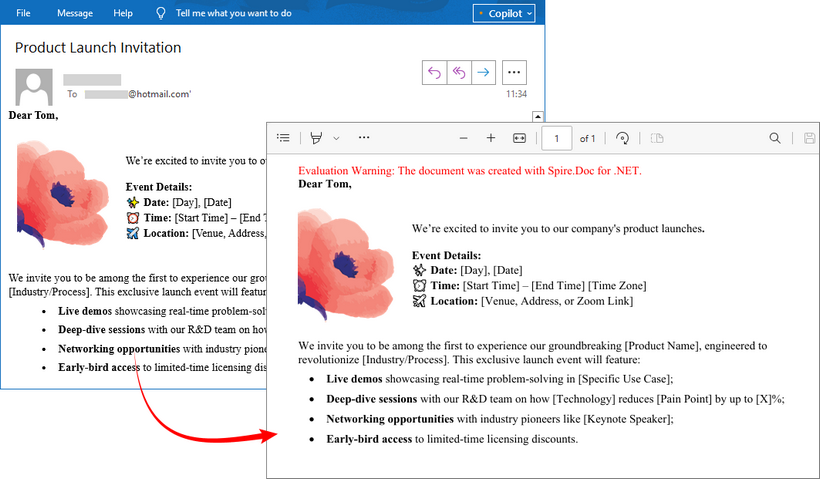The height and width of the screenshot is (479, 820).
Task: Click the flower image in the email
Action: [x=62, y=193]
